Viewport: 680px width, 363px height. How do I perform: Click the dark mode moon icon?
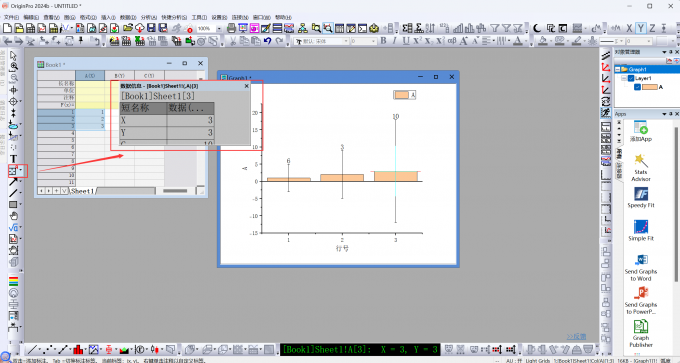point(537,28)
